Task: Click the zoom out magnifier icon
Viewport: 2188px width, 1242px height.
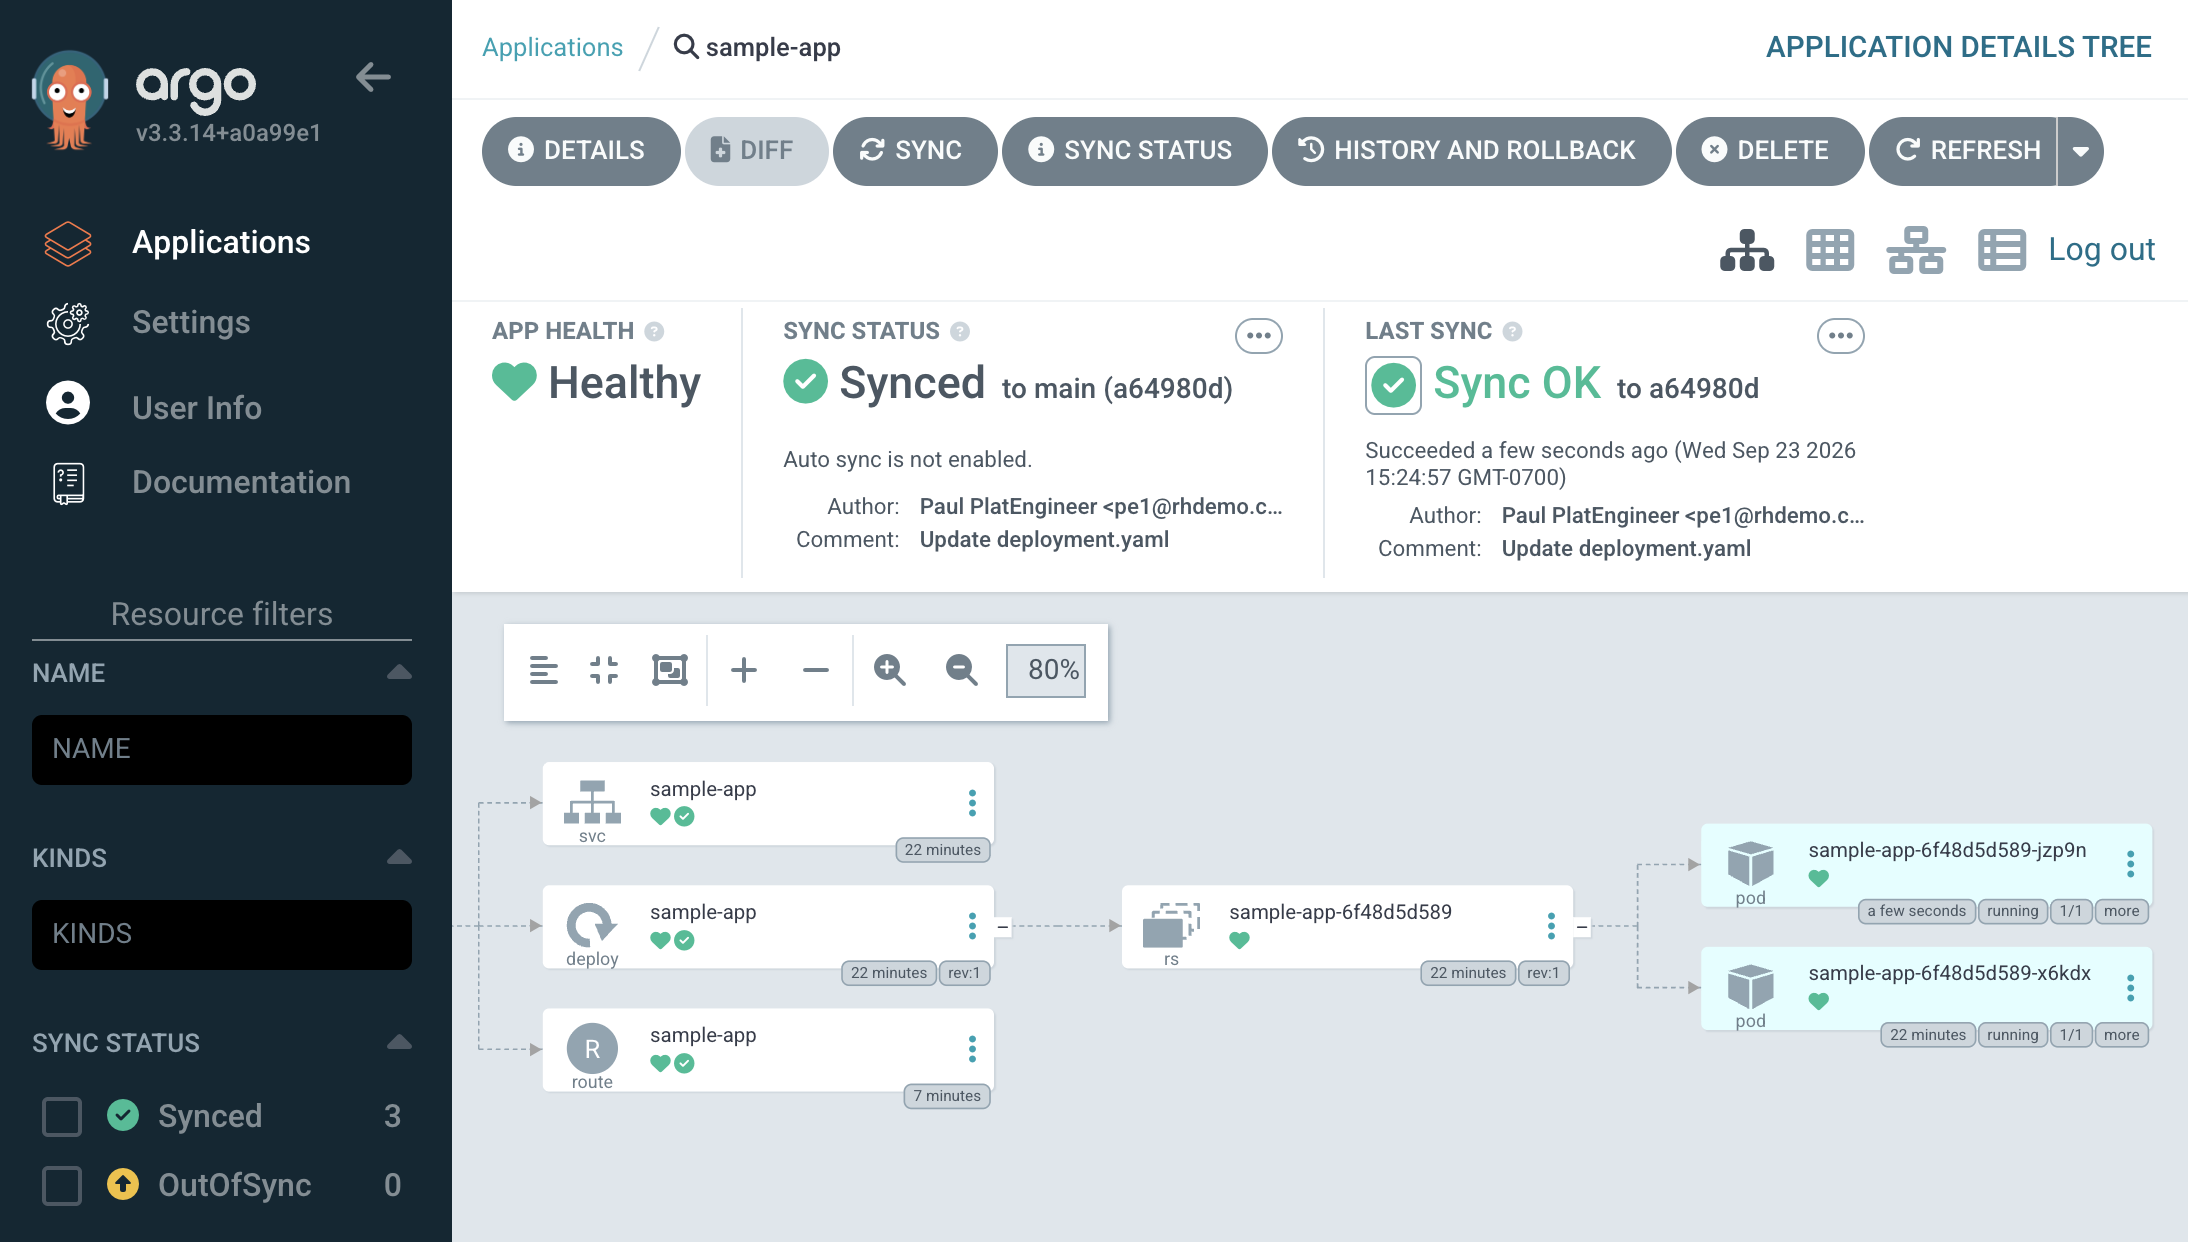Action: [x=961, y=670]
